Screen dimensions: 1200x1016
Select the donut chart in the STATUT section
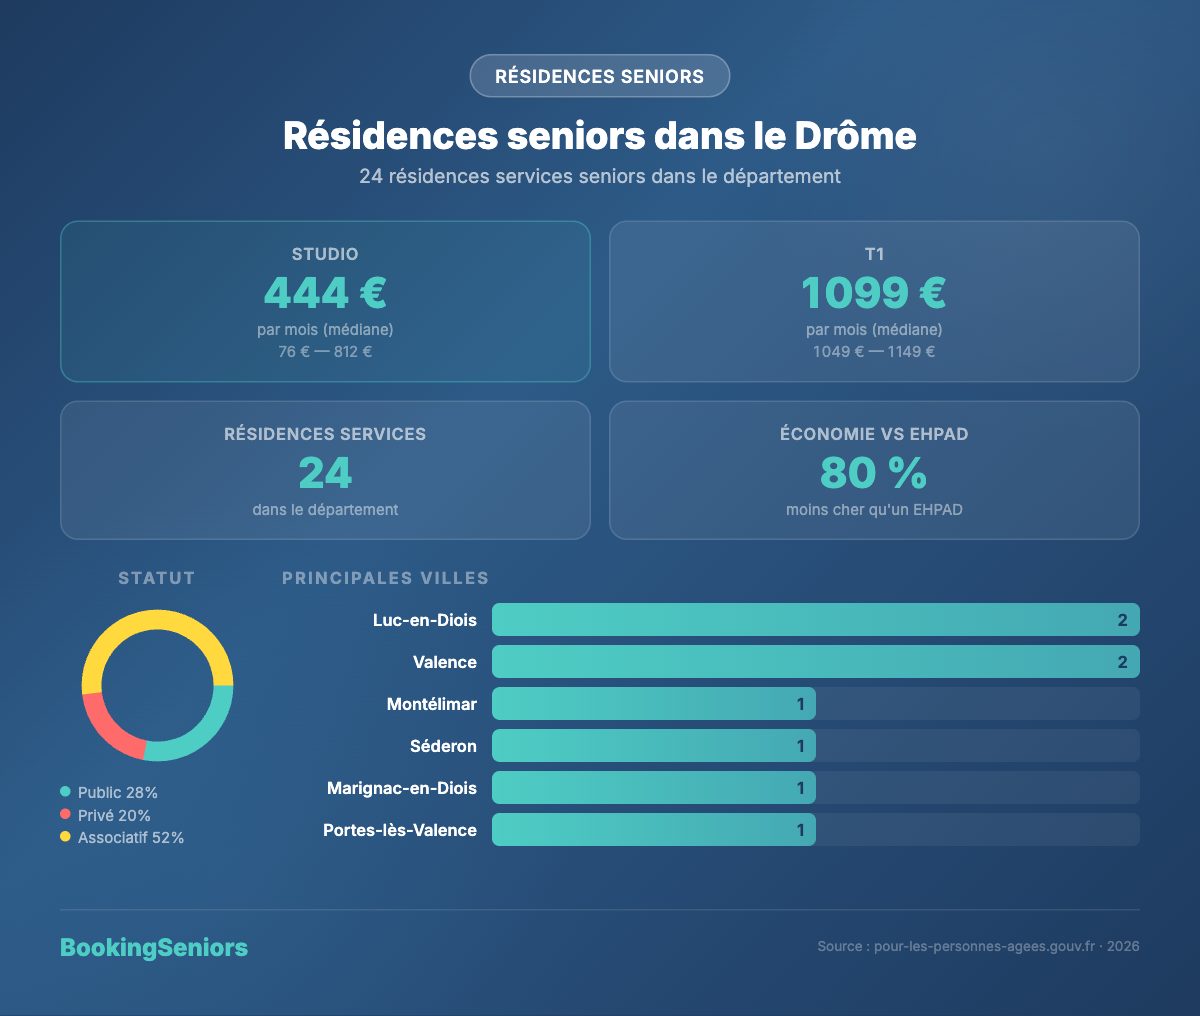click(158, 685)
